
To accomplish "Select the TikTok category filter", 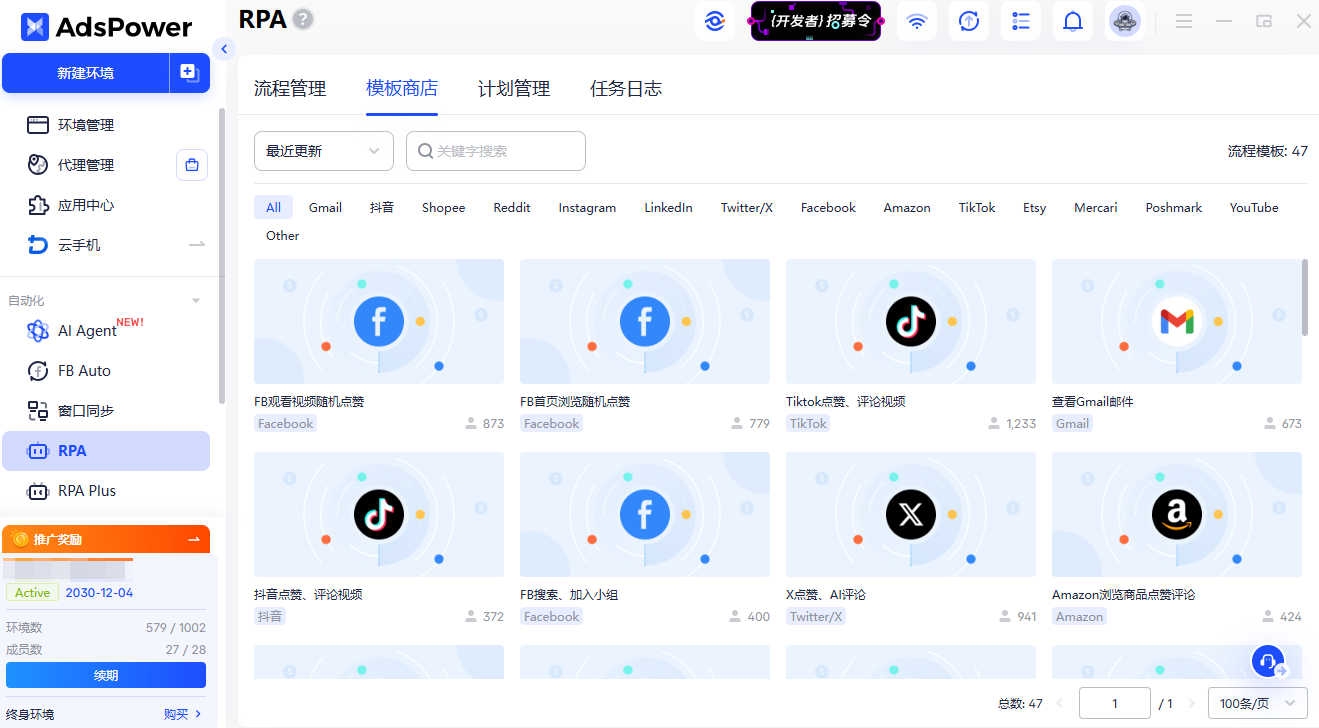I will tap(977, 207).
